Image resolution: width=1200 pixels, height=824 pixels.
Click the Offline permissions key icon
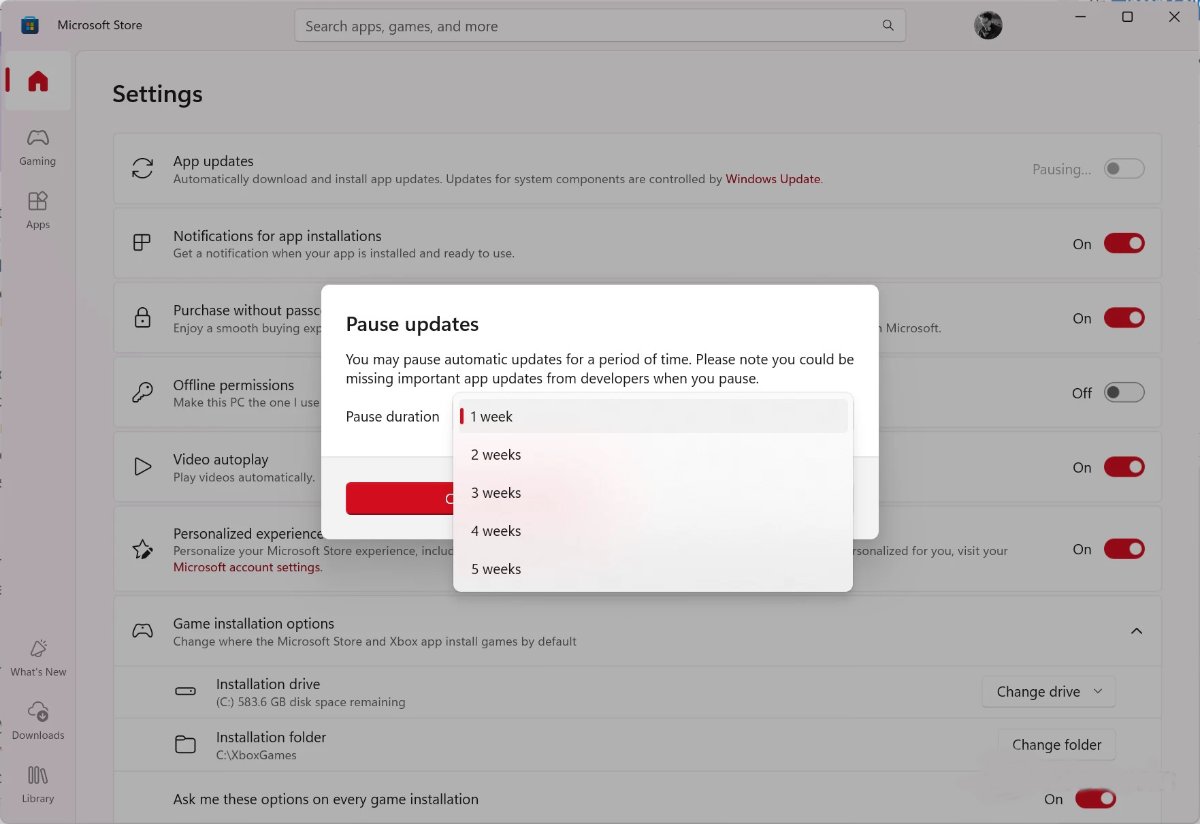tap(142, 393)
